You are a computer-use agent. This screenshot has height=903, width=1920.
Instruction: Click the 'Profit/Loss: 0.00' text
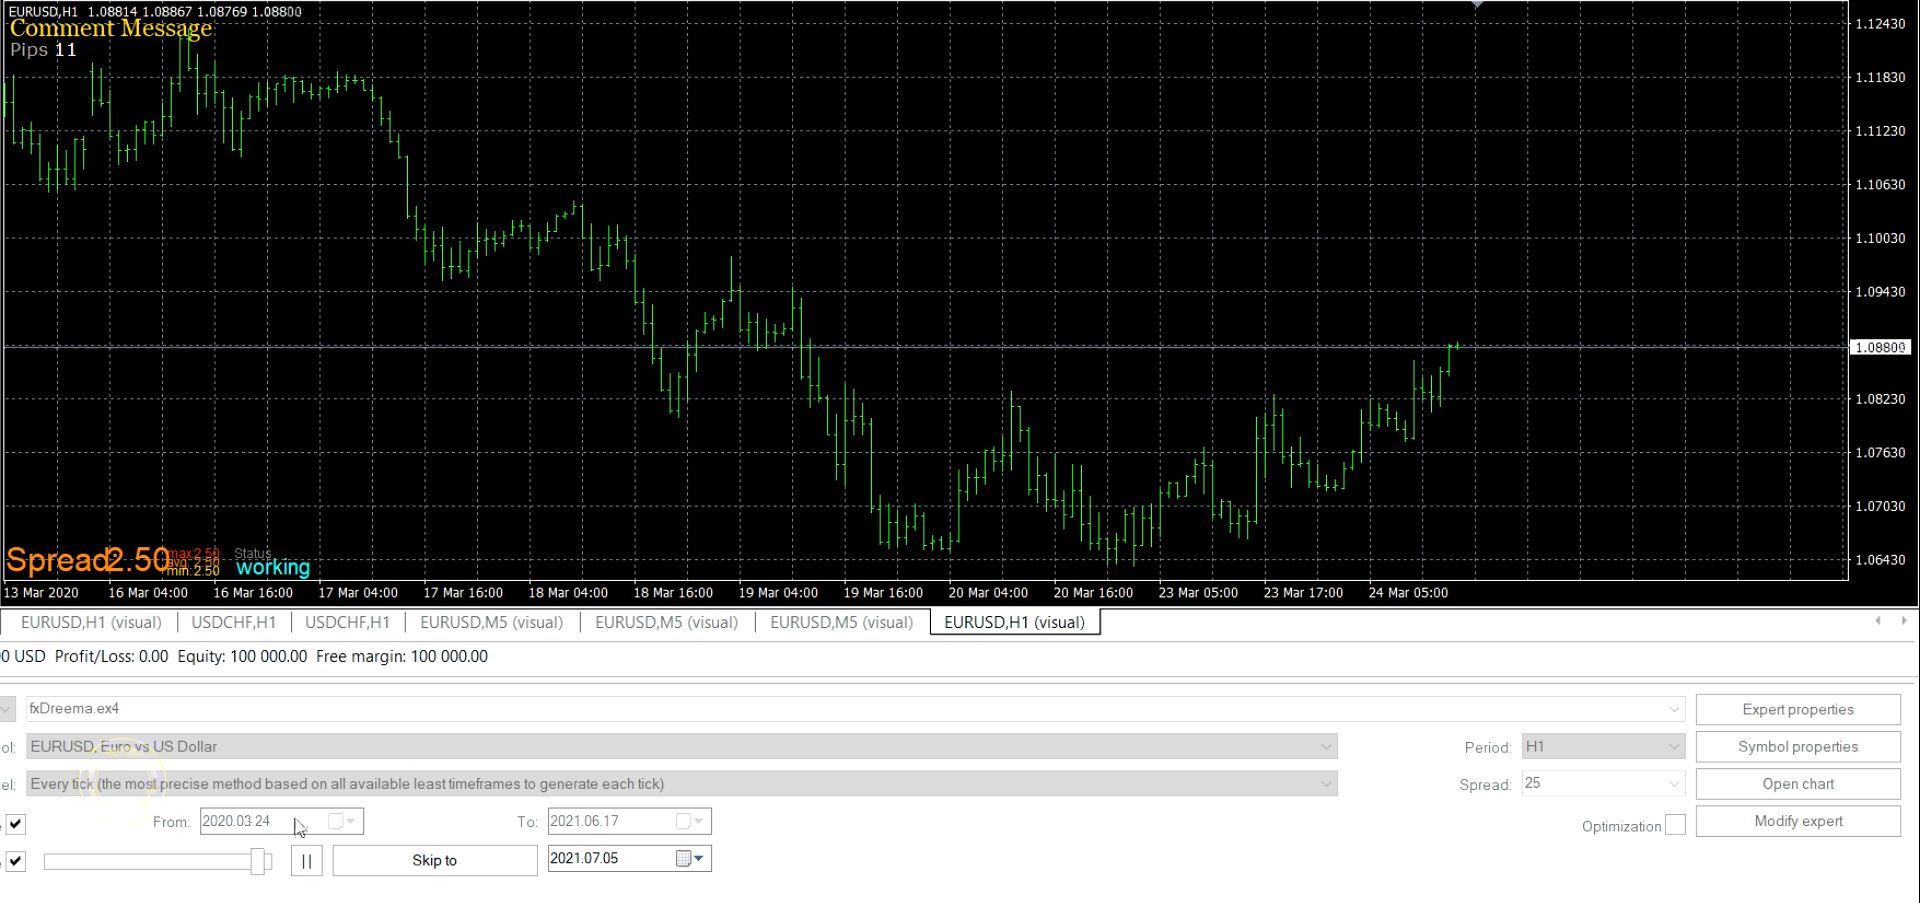tap(111, 657)
